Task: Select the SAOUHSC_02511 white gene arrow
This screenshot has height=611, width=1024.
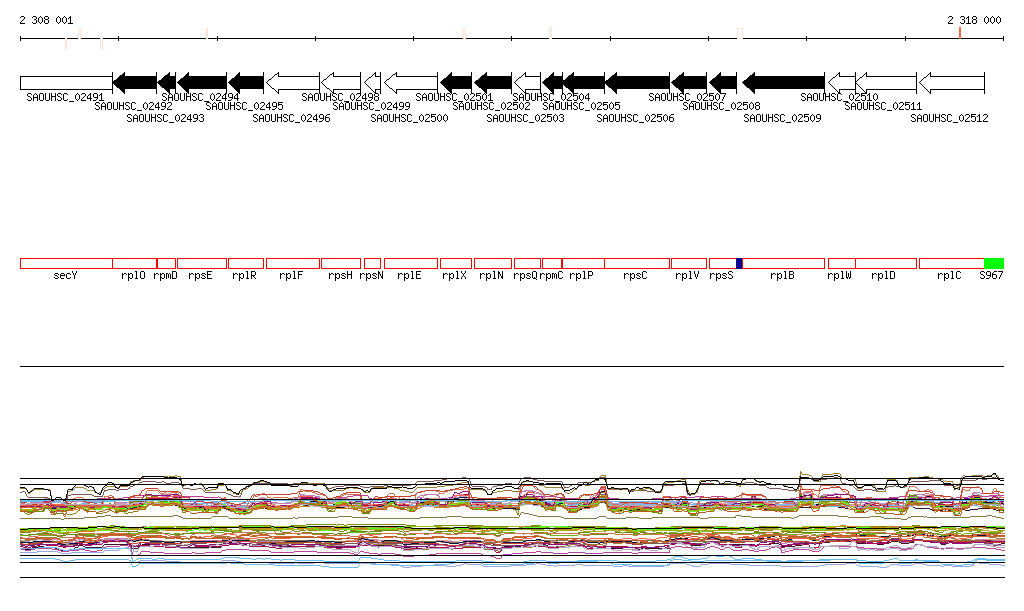Action: [886, 82]
